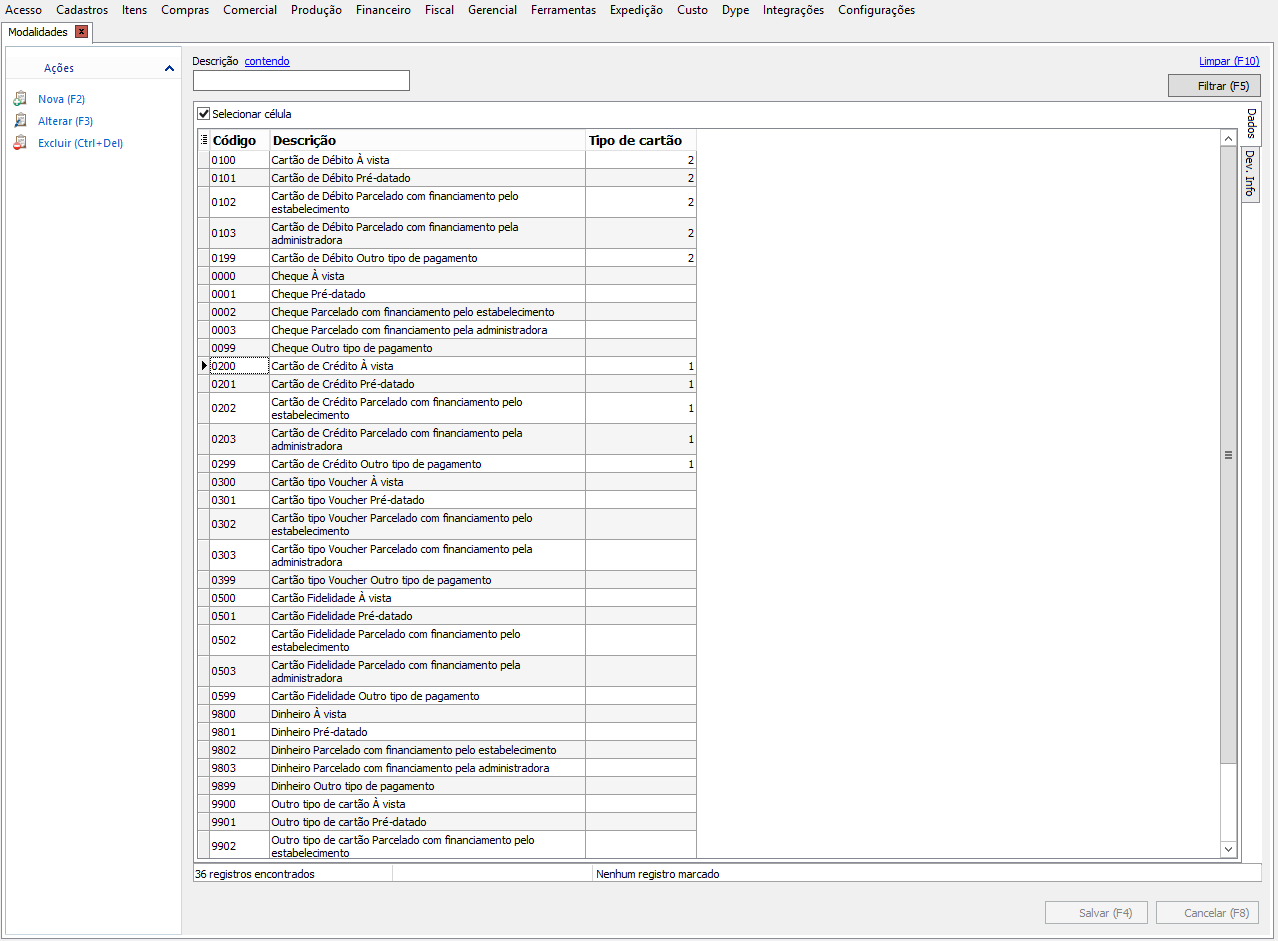Click the grid column options icon beside Código

204,140
